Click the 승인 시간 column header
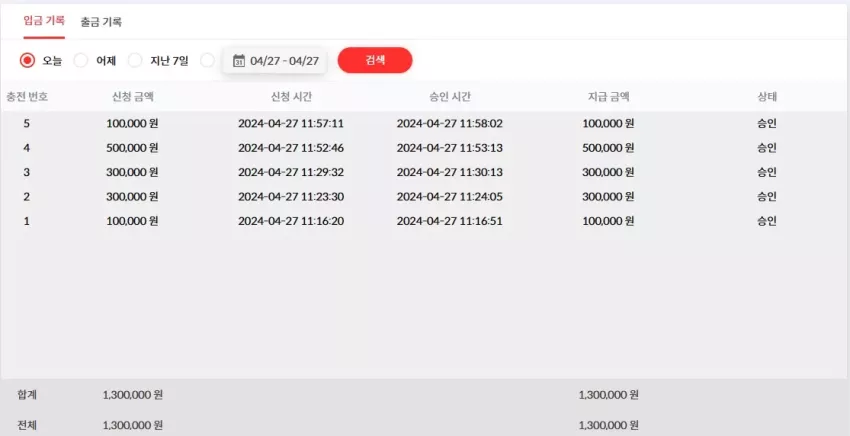The width and height of the screenshot is (850, 436). pyautogui.click(x=449, y=97)
